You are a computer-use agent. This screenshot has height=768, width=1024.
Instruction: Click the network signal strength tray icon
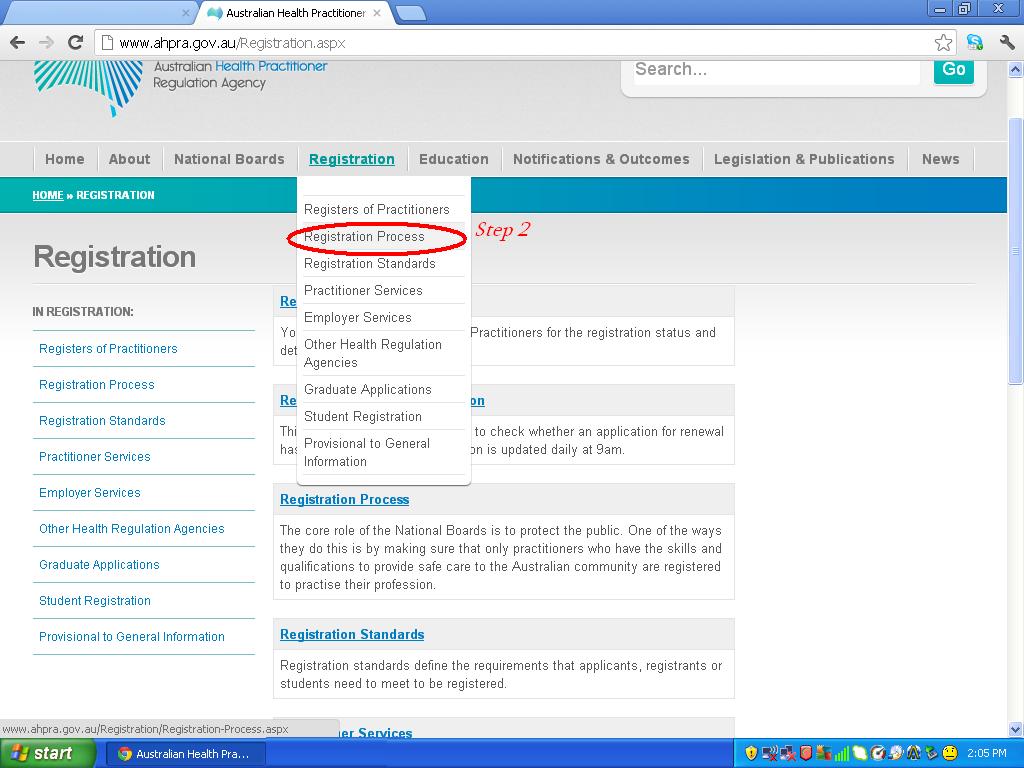(x=843, y=753)
